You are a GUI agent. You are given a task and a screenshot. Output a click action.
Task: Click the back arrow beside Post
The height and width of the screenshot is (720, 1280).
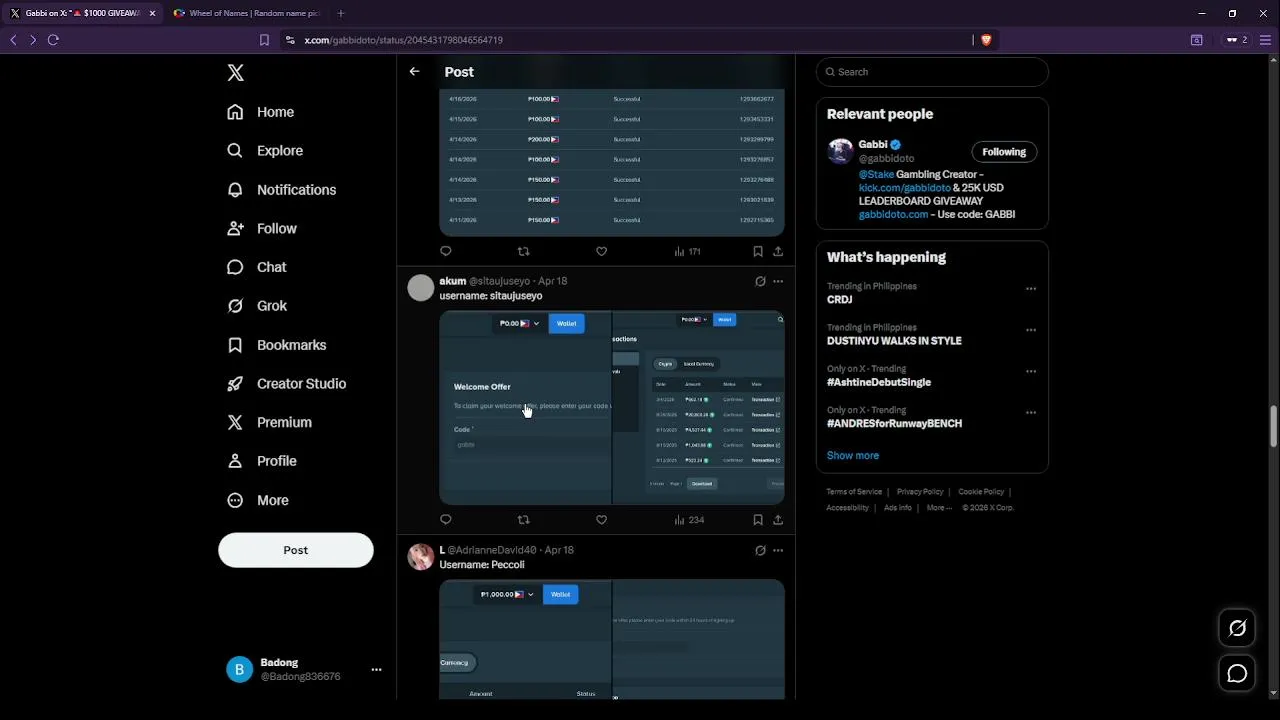414,72
